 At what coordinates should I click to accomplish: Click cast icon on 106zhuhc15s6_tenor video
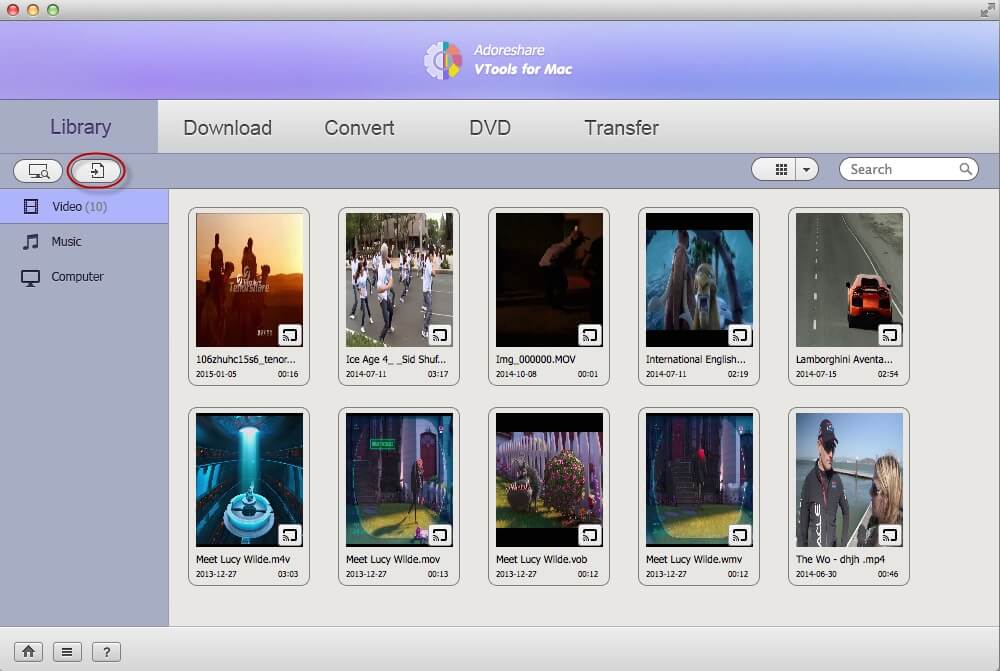point(290,334)
